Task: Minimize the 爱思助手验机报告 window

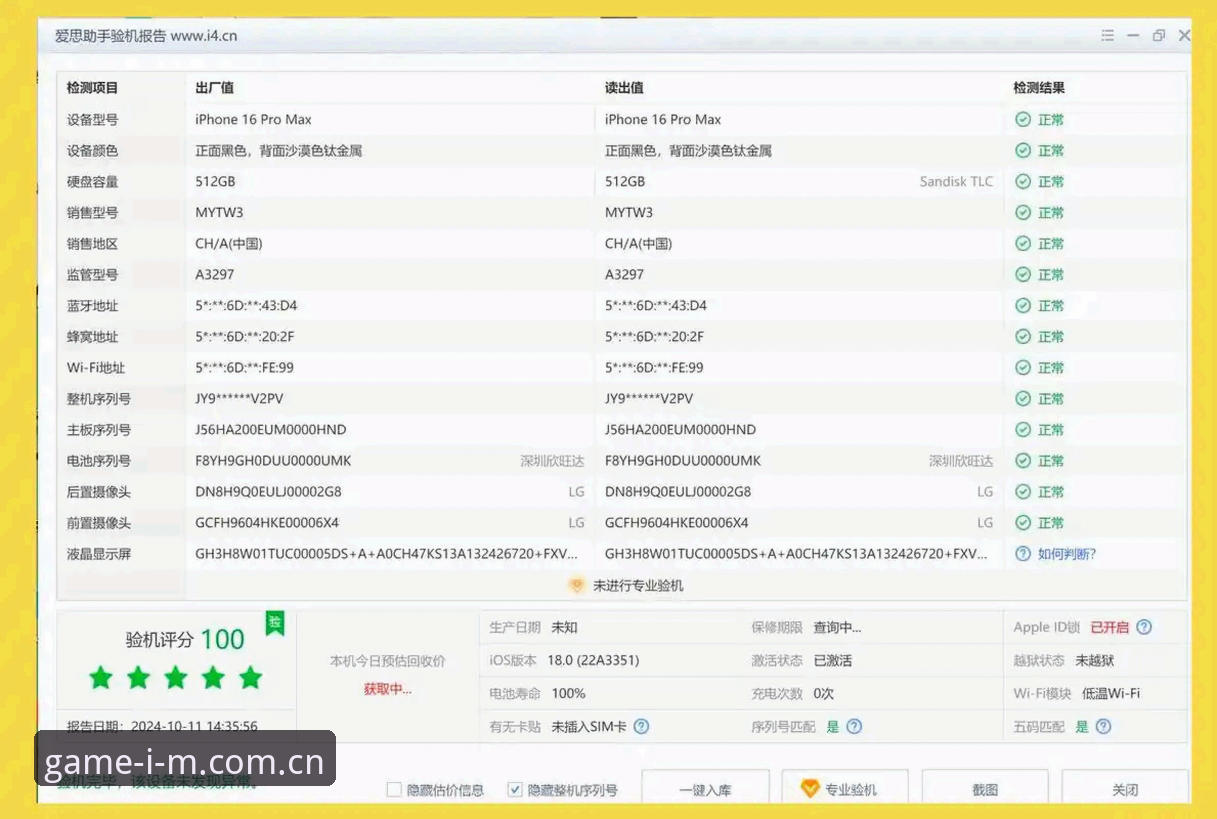Action: (1133, 35)
